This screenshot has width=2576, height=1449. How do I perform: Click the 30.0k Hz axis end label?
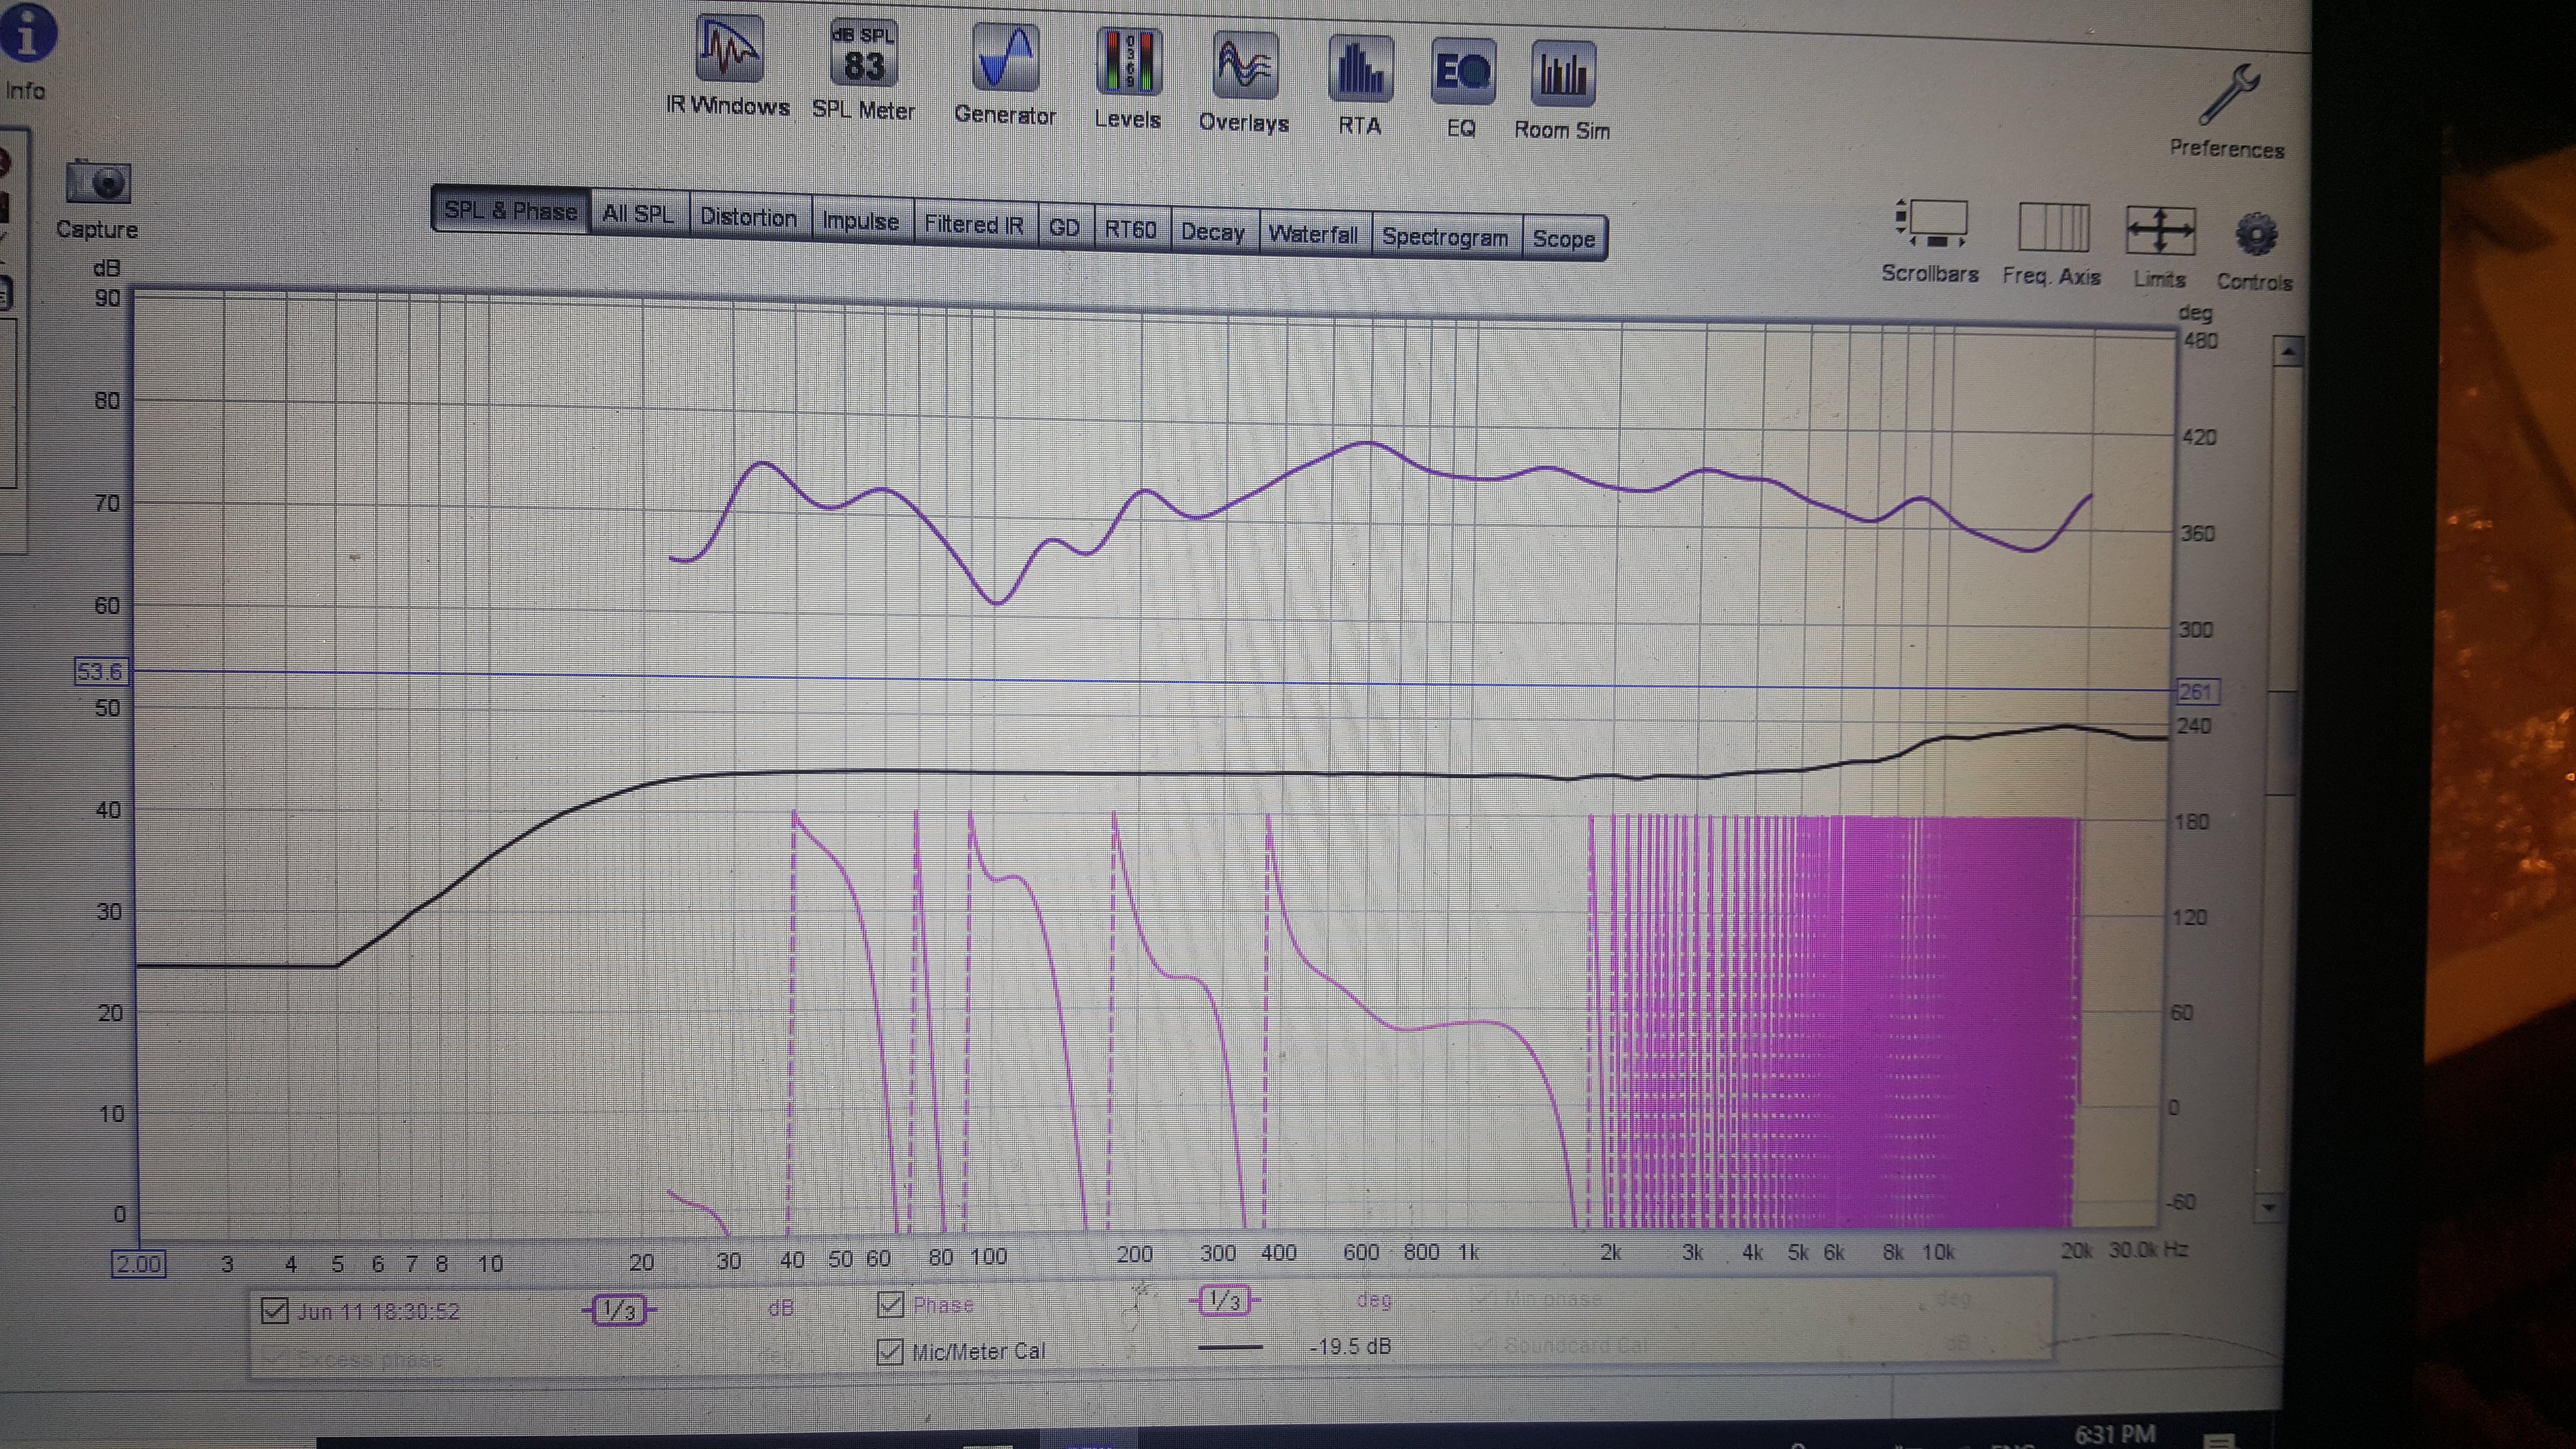coord(2148,1250)
